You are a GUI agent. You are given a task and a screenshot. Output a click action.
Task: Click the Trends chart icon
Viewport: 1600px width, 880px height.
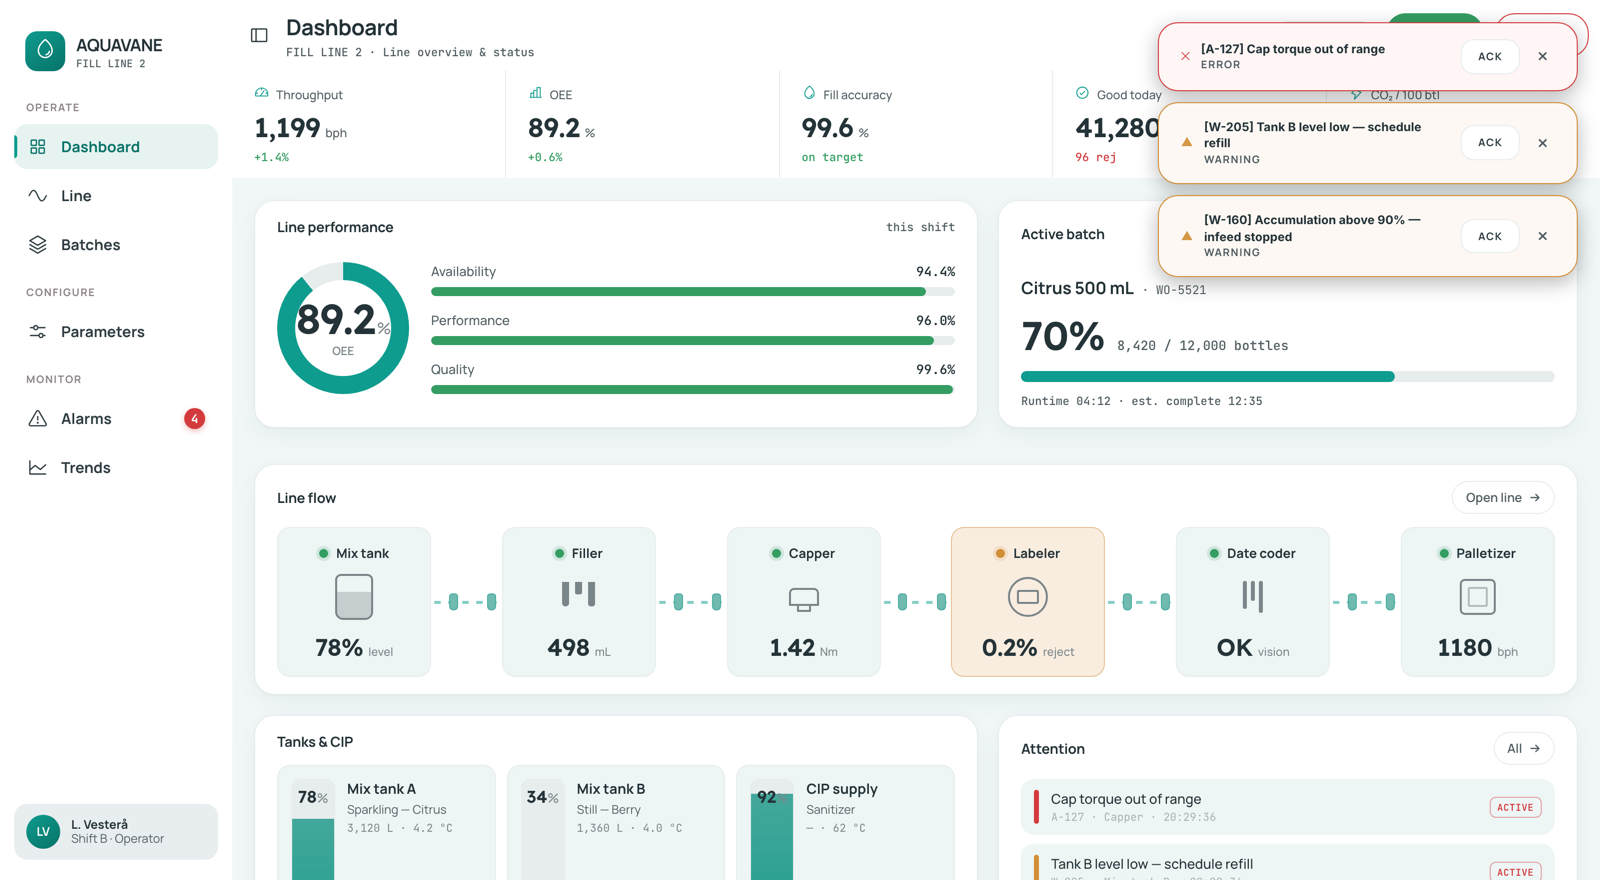38,468
